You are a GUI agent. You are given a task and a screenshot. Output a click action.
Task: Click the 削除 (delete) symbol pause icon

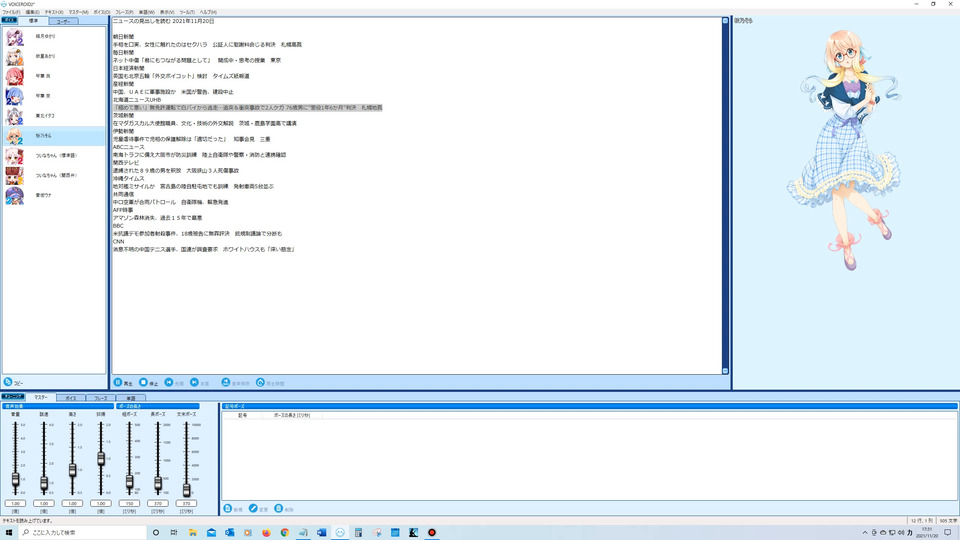coord(279,508)
